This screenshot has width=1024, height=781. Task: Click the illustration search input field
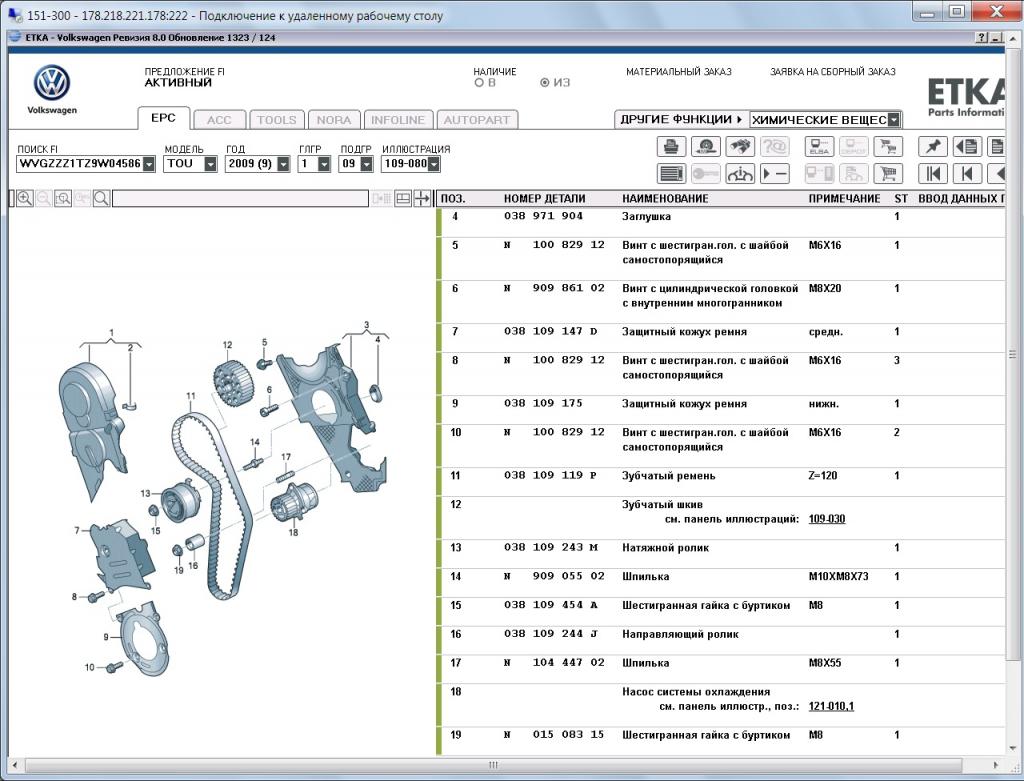pyautogui.click(x=240, y=199)
